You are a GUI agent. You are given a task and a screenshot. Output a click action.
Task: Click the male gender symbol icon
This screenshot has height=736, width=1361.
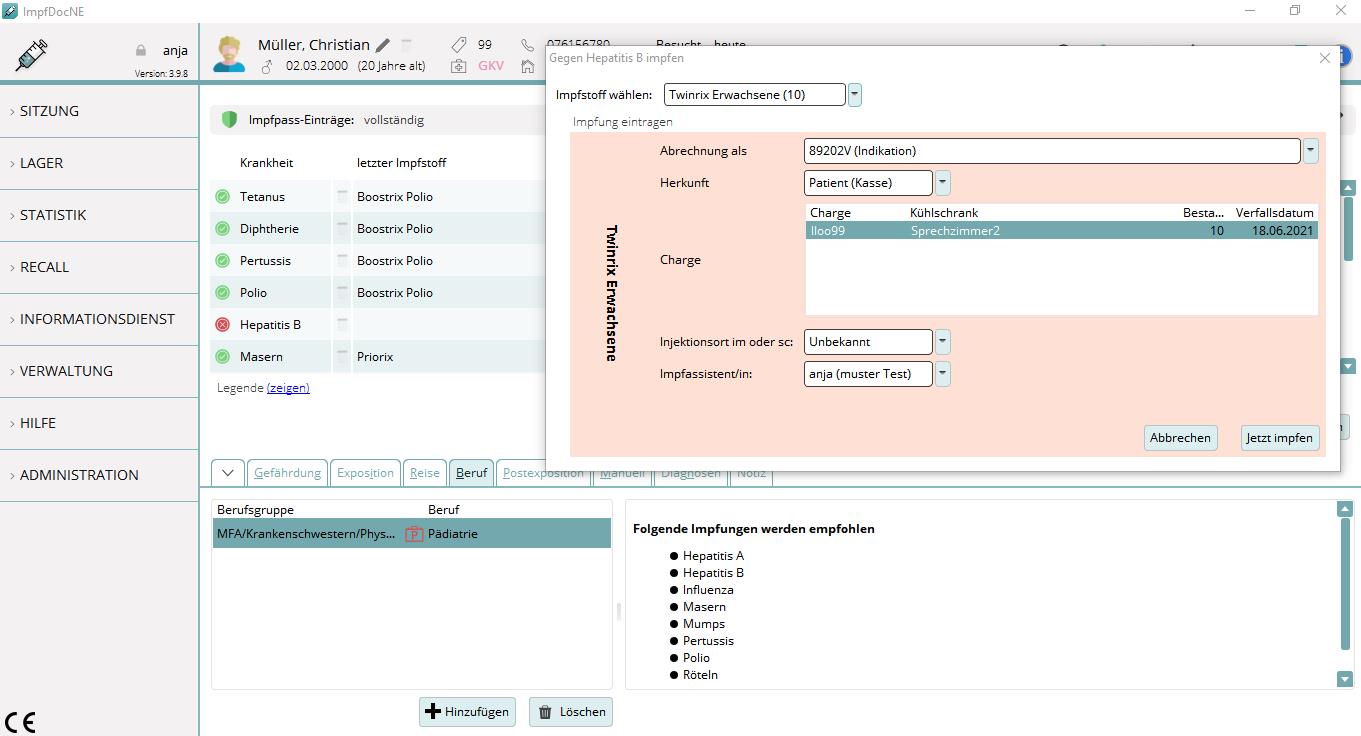[266, 66]
